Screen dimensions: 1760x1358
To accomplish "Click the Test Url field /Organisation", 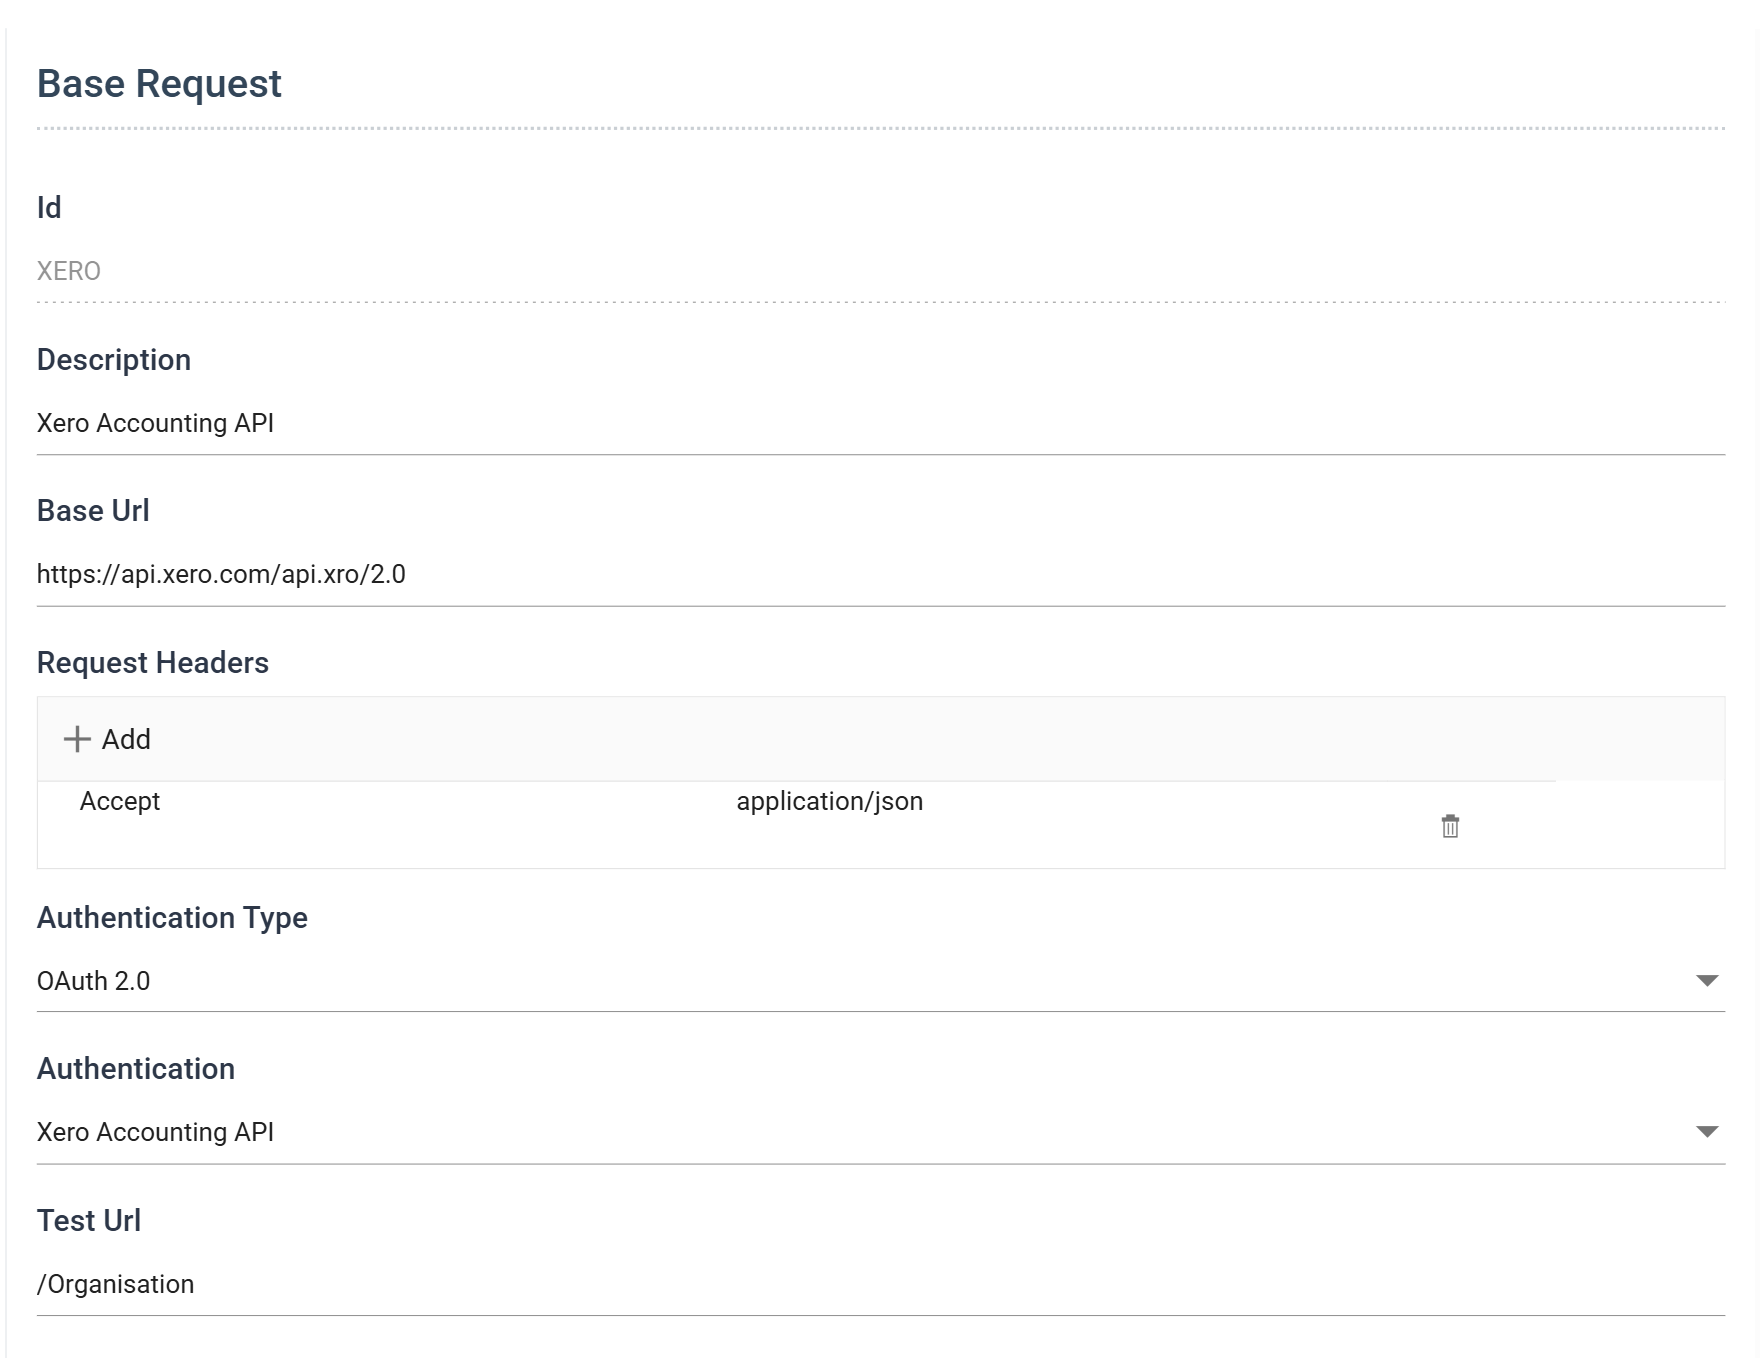I will (881, 1285).
